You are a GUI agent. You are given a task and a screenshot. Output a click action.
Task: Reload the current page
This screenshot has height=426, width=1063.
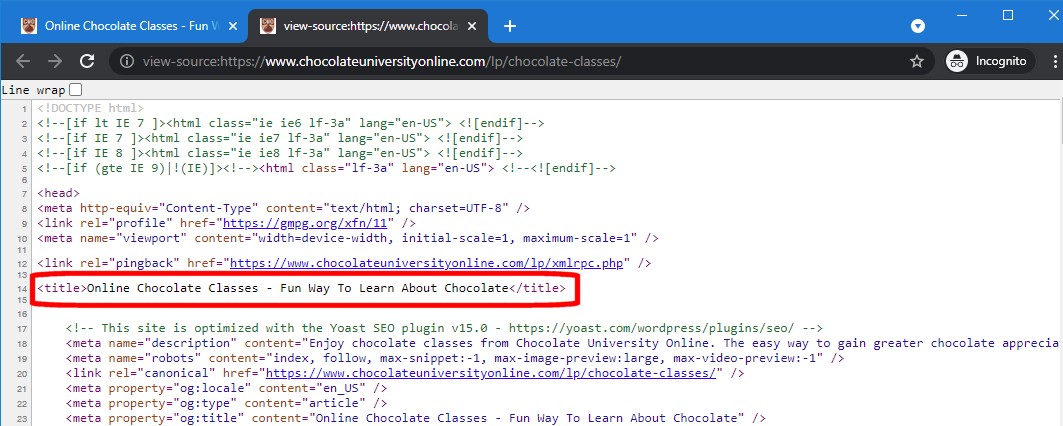(x=87, y=61)
